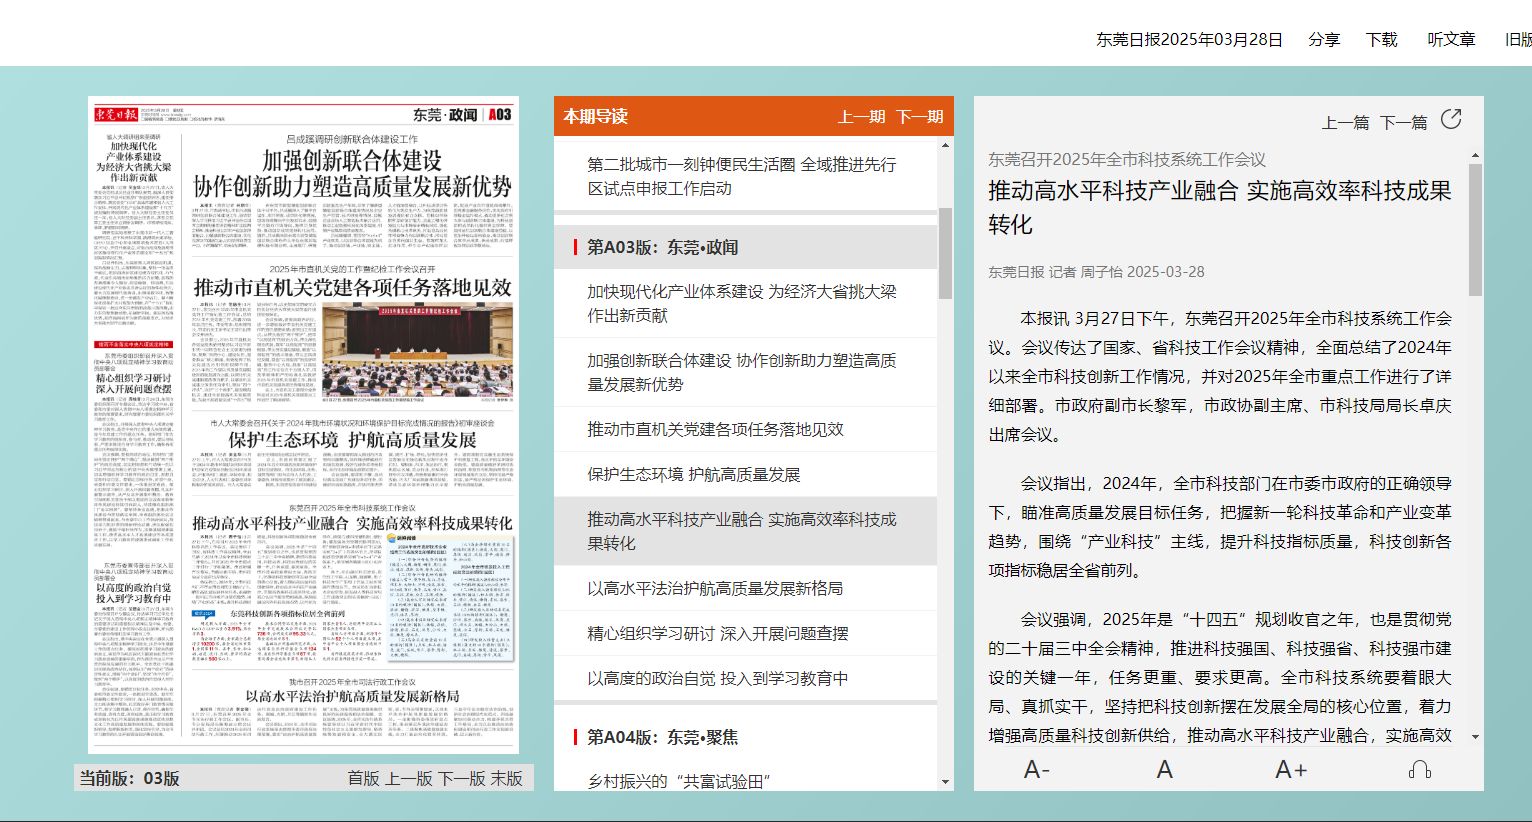Decrease font size with A- button

click(x=1037, y=769)
